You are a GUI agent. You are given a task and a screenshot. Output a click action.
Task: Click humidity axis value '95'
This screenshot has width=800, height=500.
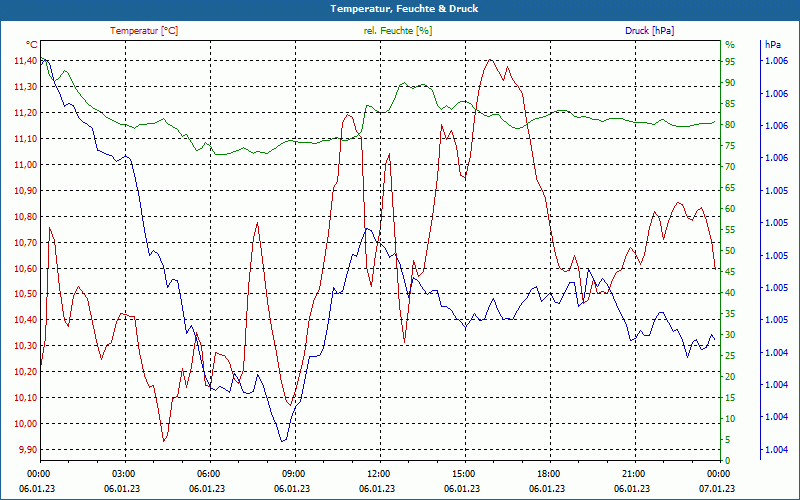730,62
